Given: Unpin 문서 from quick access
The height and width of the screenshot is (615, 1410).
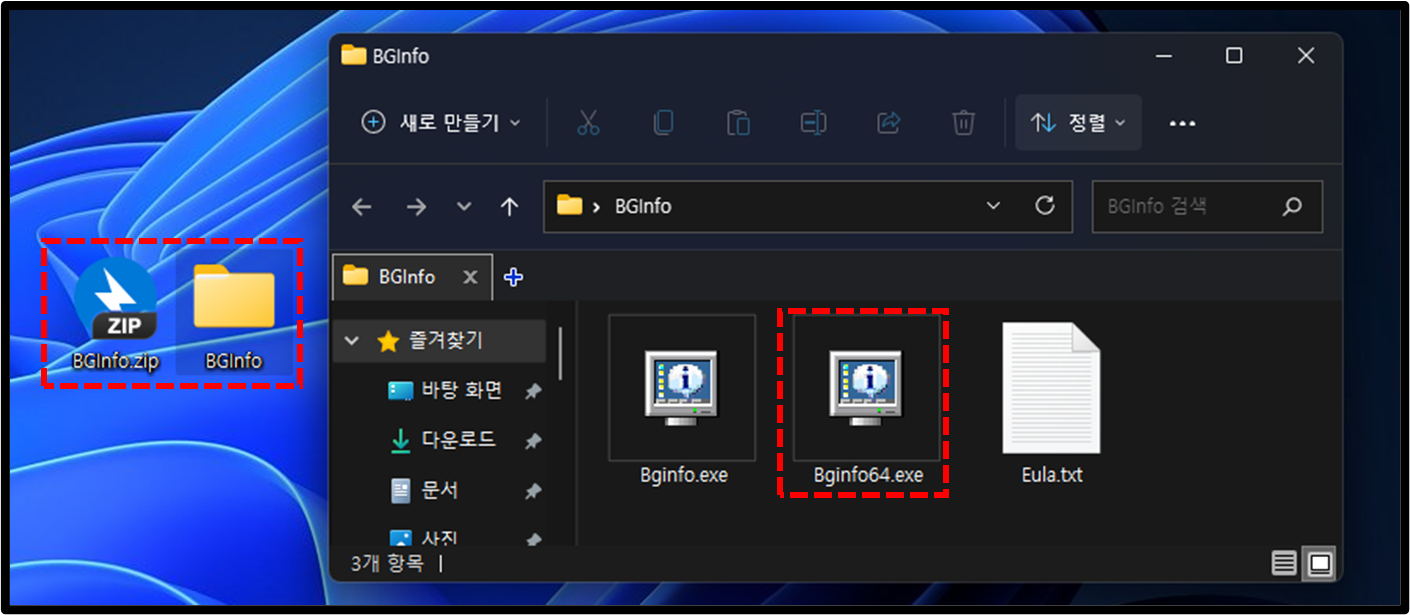Looking at the screenshot, I should click(533, 491).
